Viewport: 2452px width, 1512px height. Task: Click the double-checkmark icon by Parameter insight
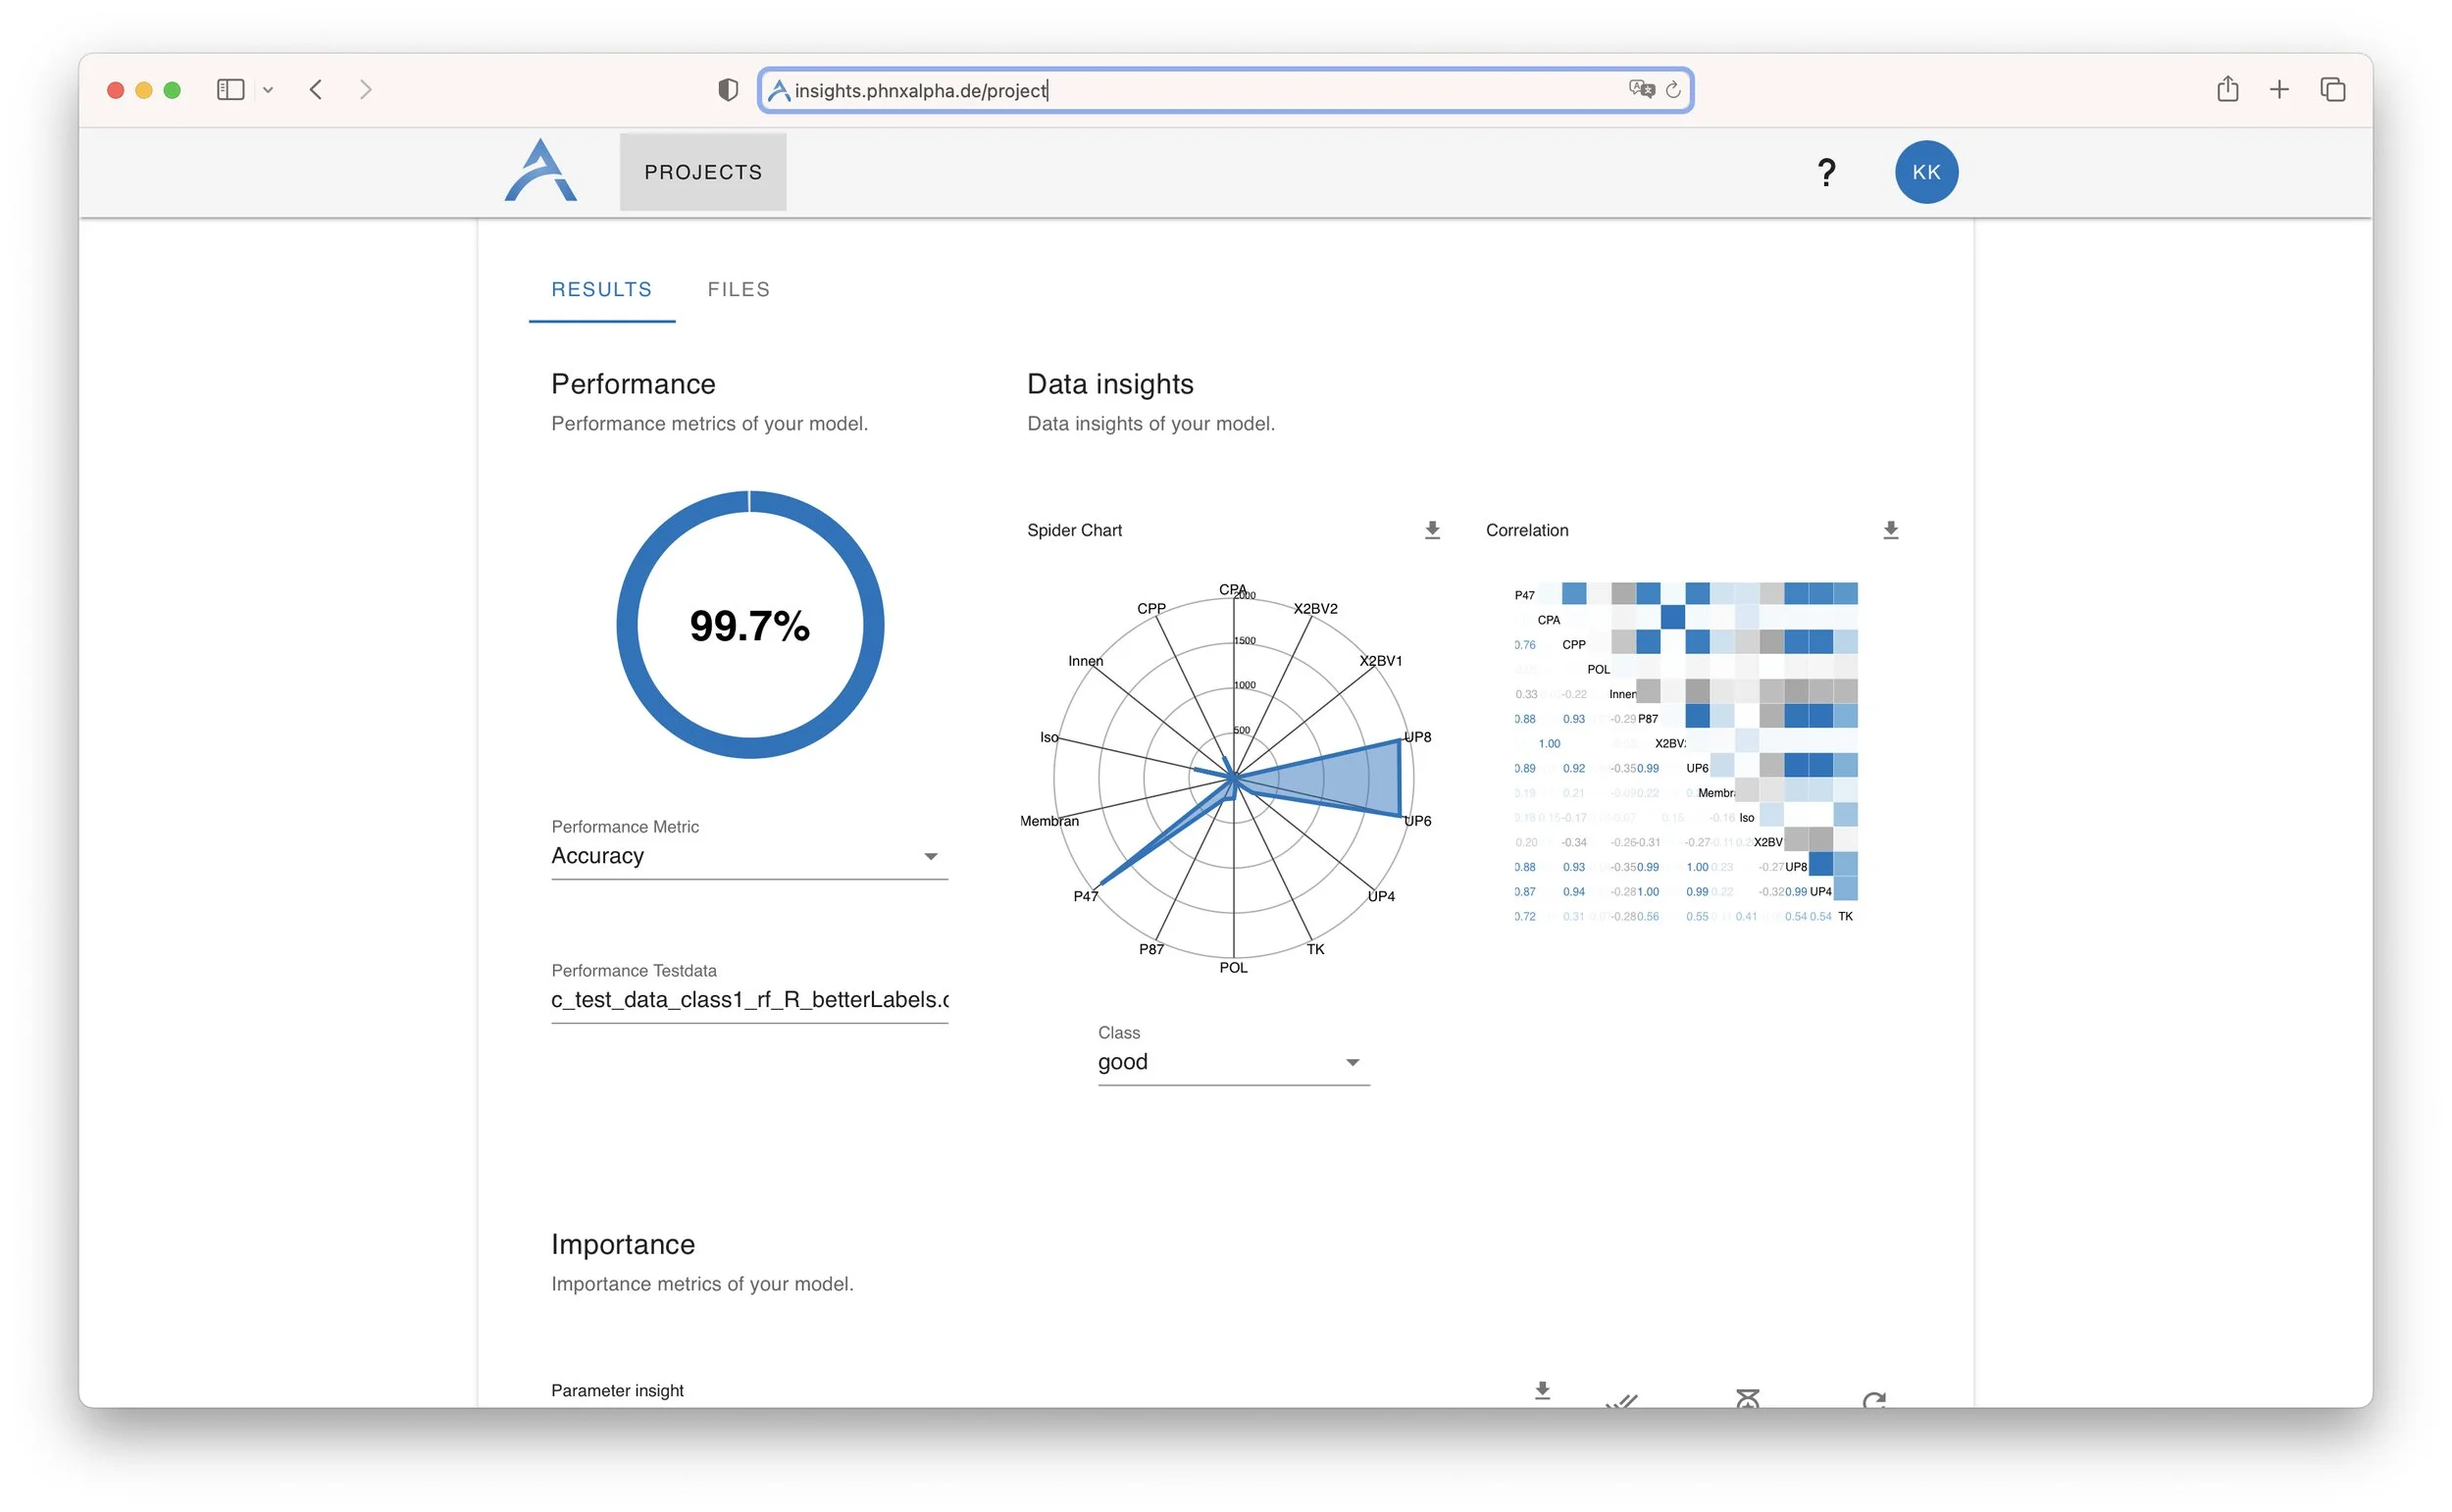1621,1400
